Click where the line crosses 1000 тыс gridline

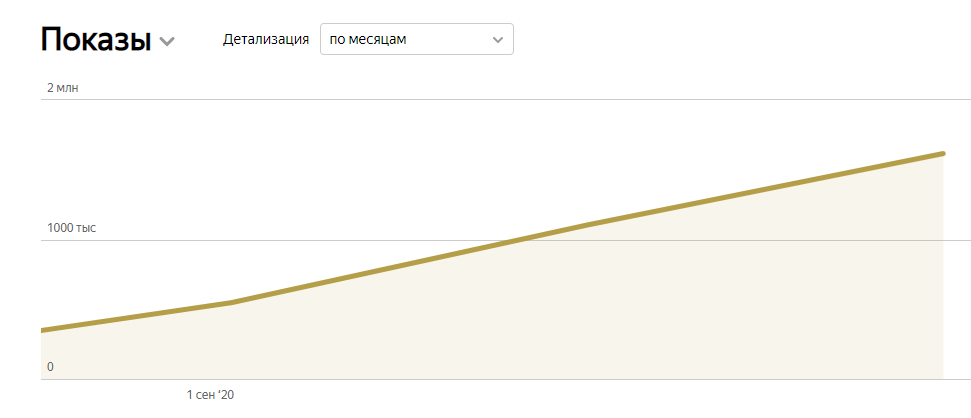[x=516, y=240]
